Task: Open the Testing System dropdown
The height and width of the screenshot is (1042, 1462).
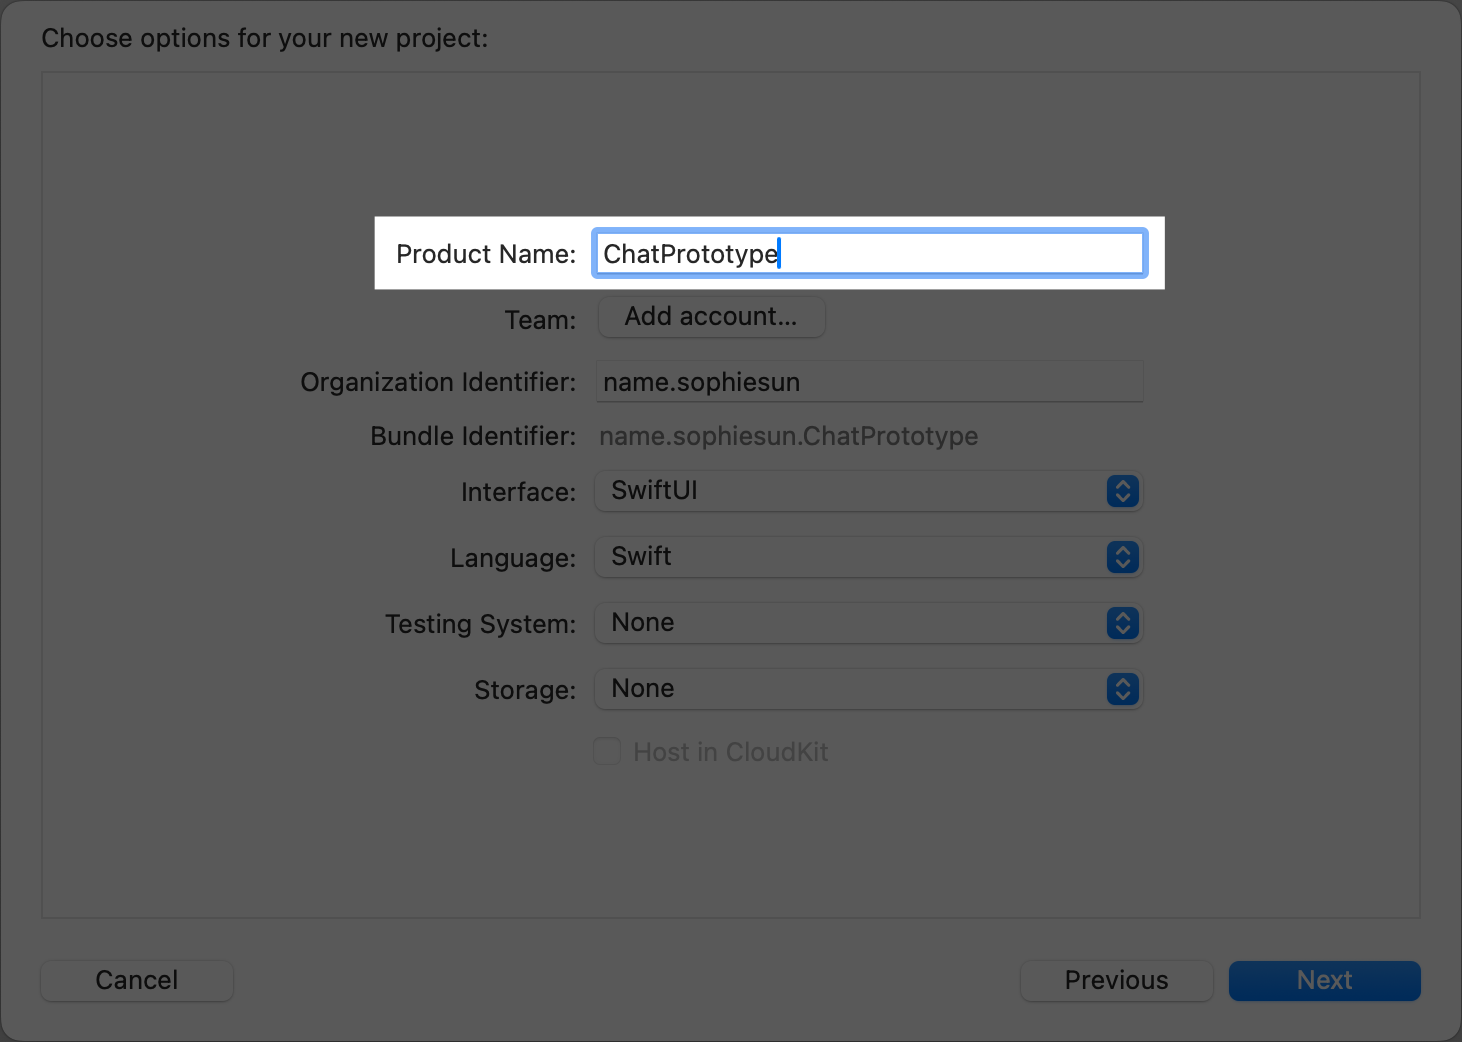Action: pos(867,623)
